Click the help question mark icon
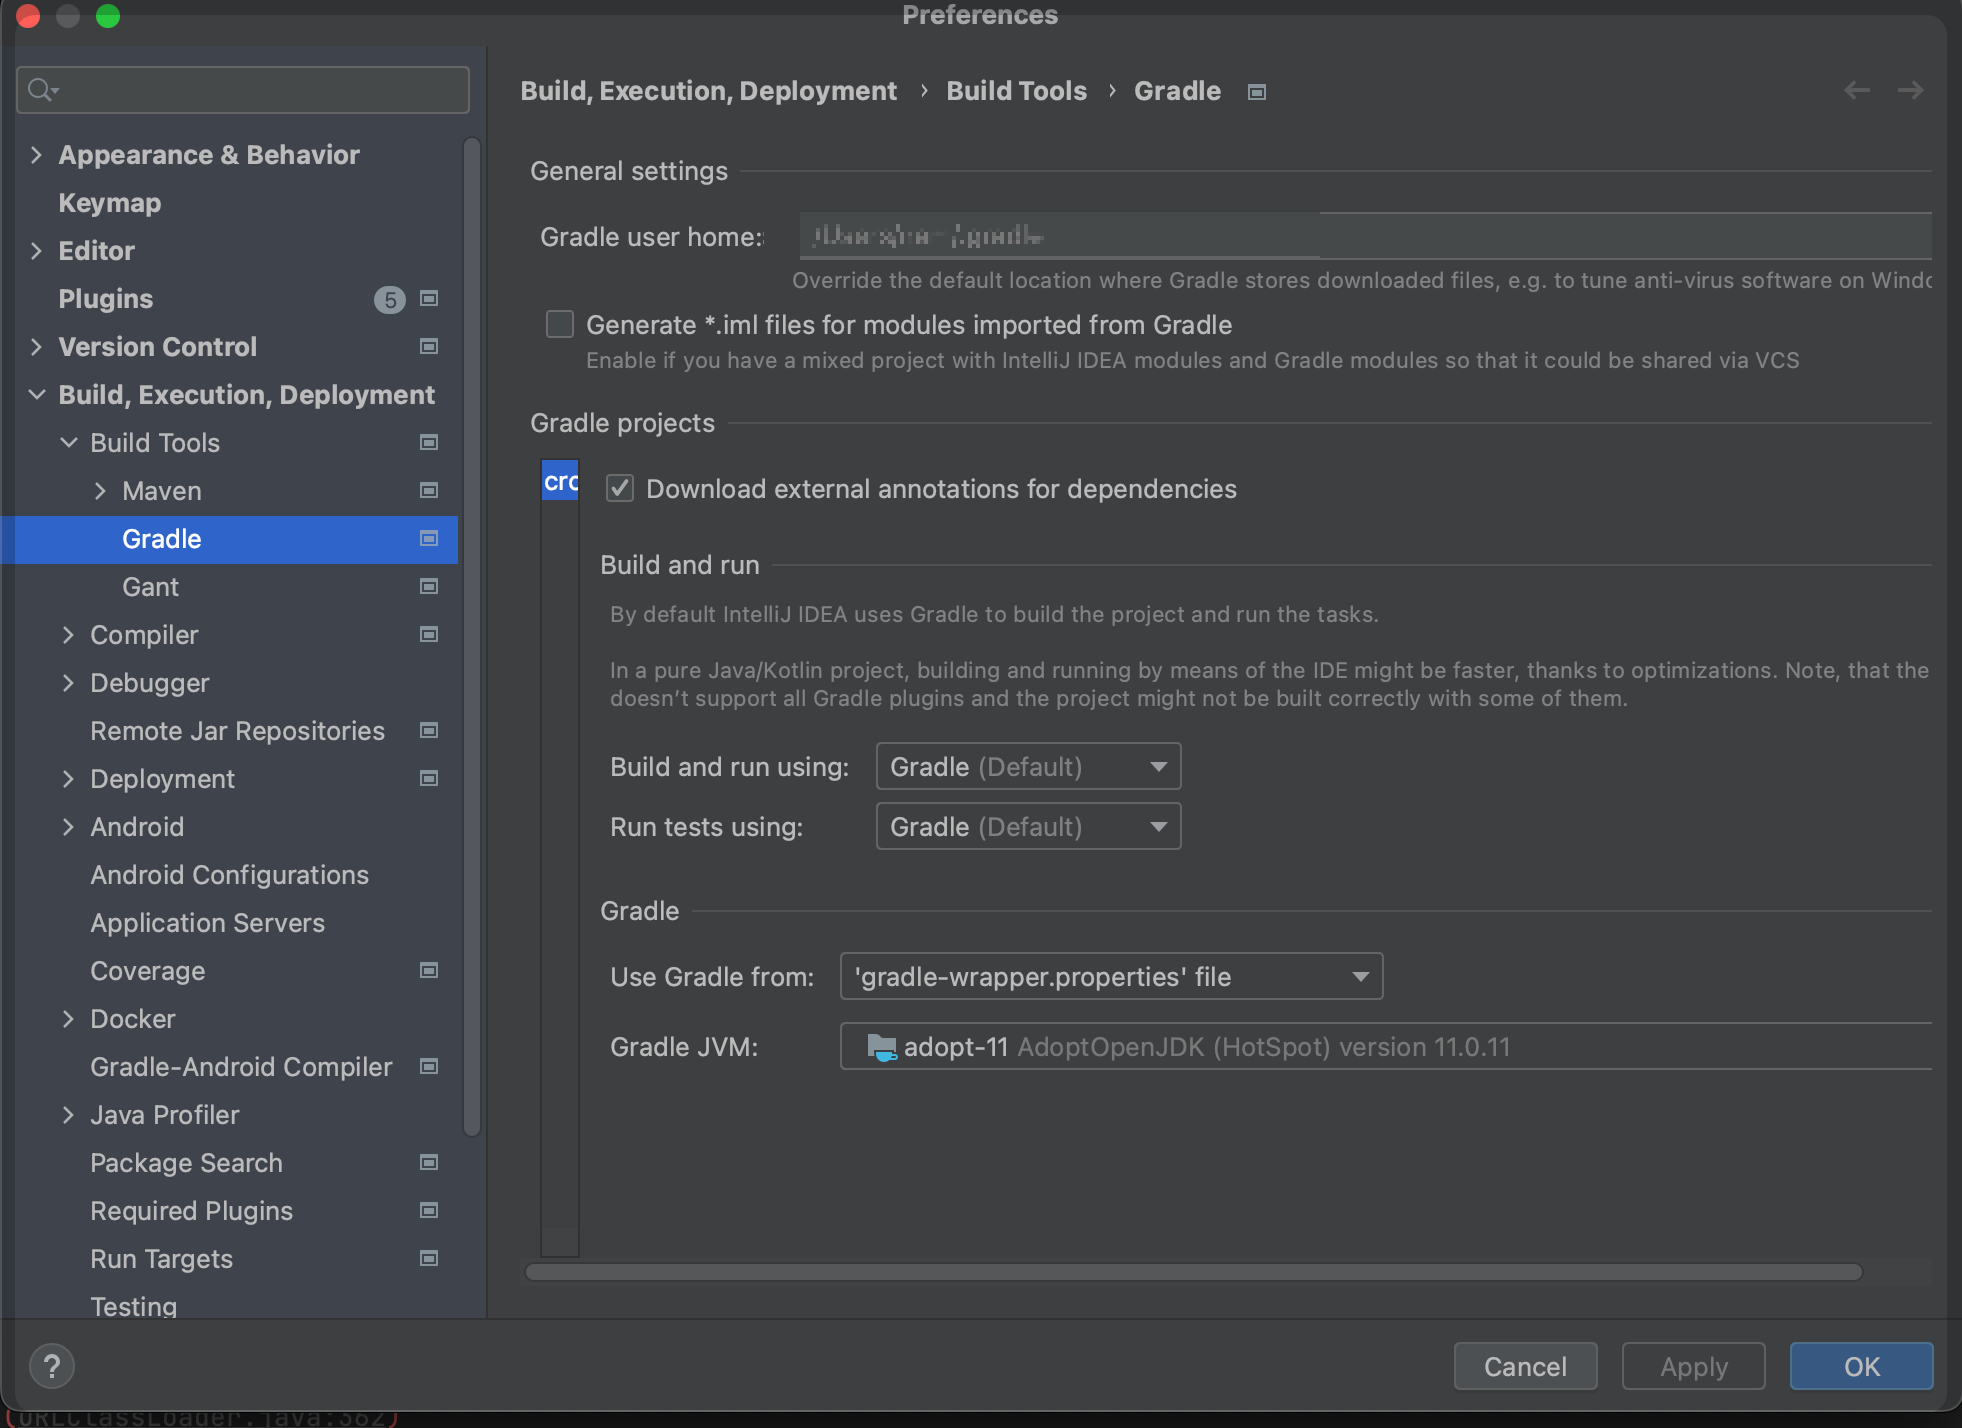 (x=51, y=1366)
